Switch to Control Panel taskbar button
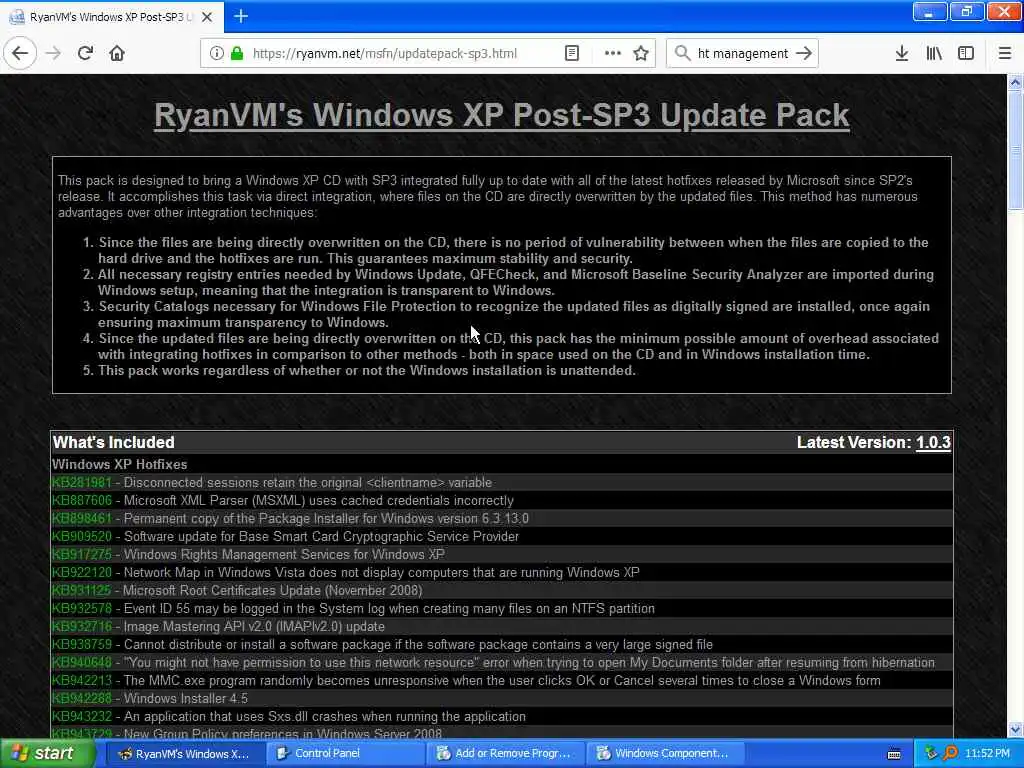 coord(345,754)
